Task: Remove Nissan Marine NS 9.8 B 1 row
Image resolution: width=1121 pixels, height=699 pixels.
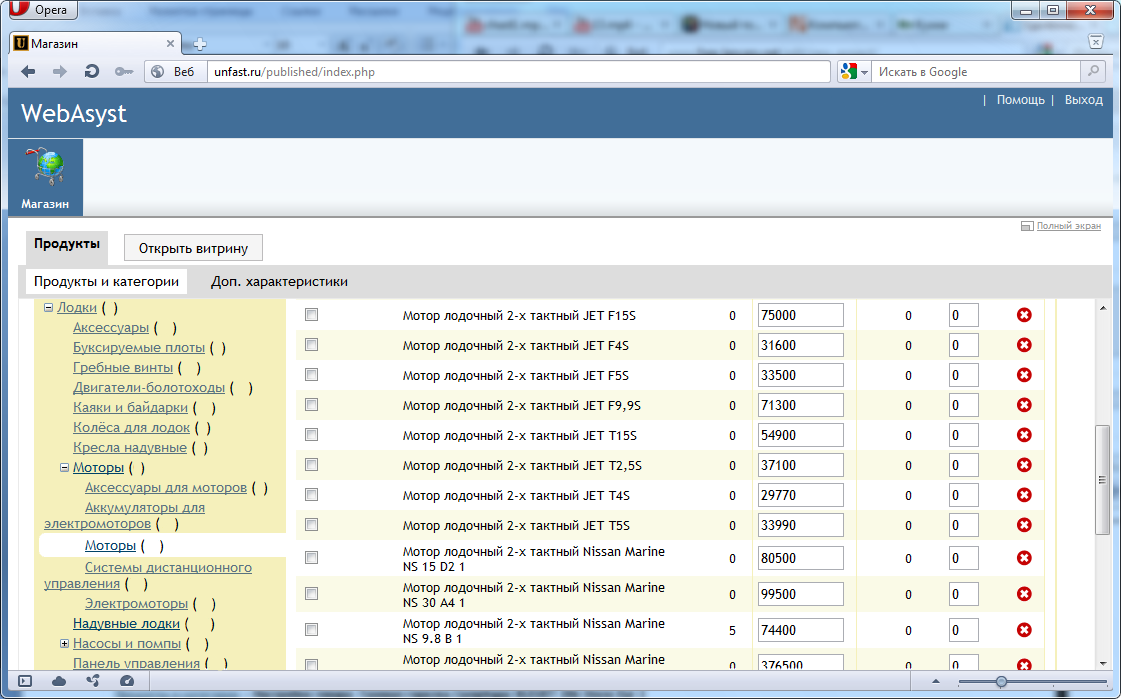Action: 1024,630
